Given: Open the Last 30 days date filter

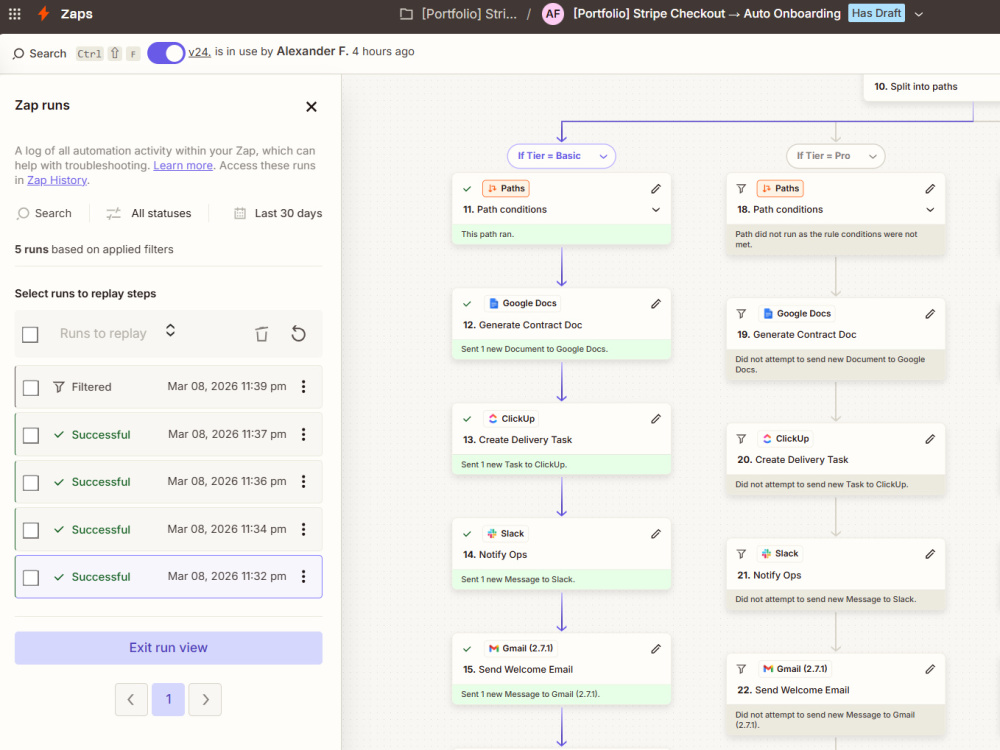Looking at the screenshot, I should click(278, 213).
